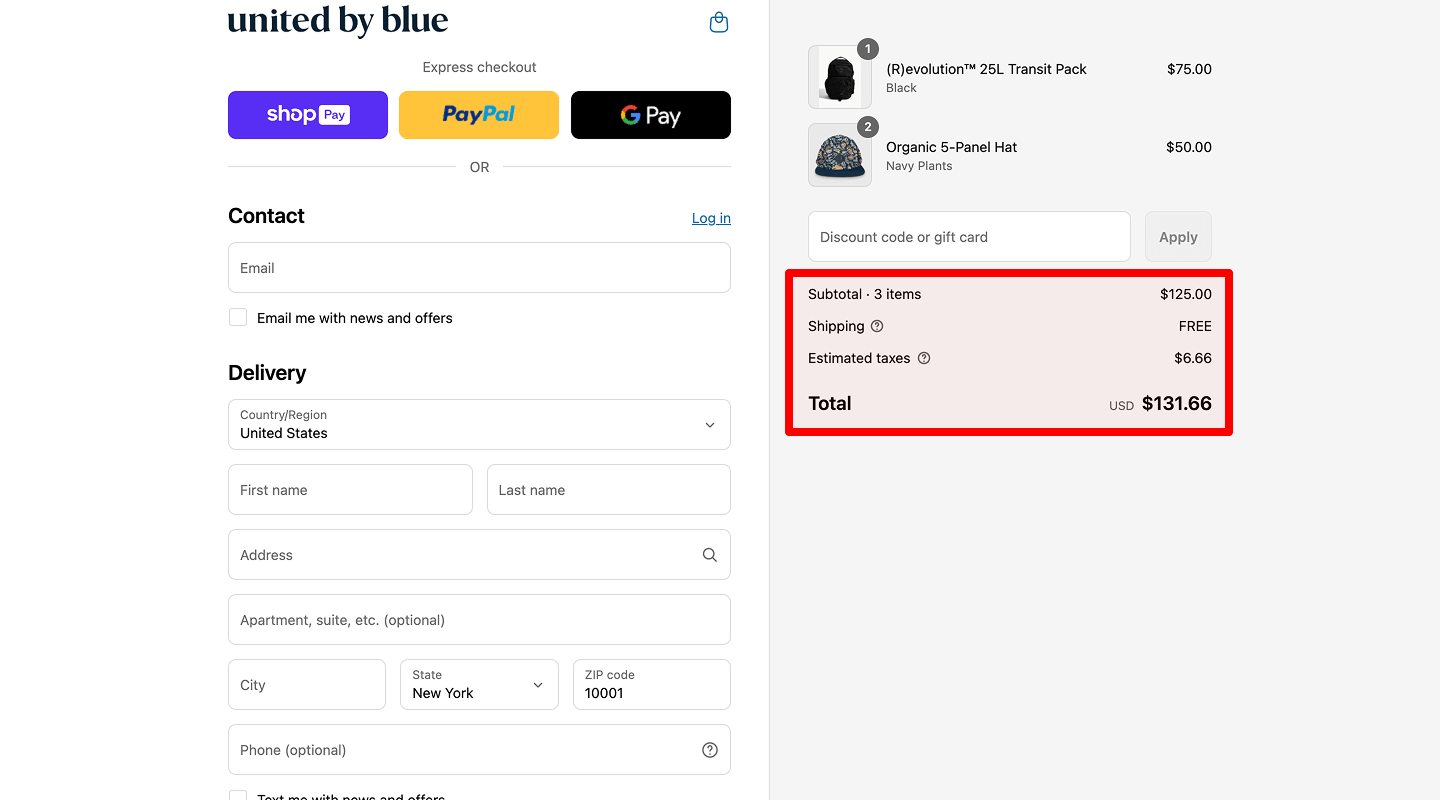Image resolution: width=1440 pixels, height=800 pixels.
Task: Click the Shop Pay express checkout icon
Action: (x=307, y=114)
